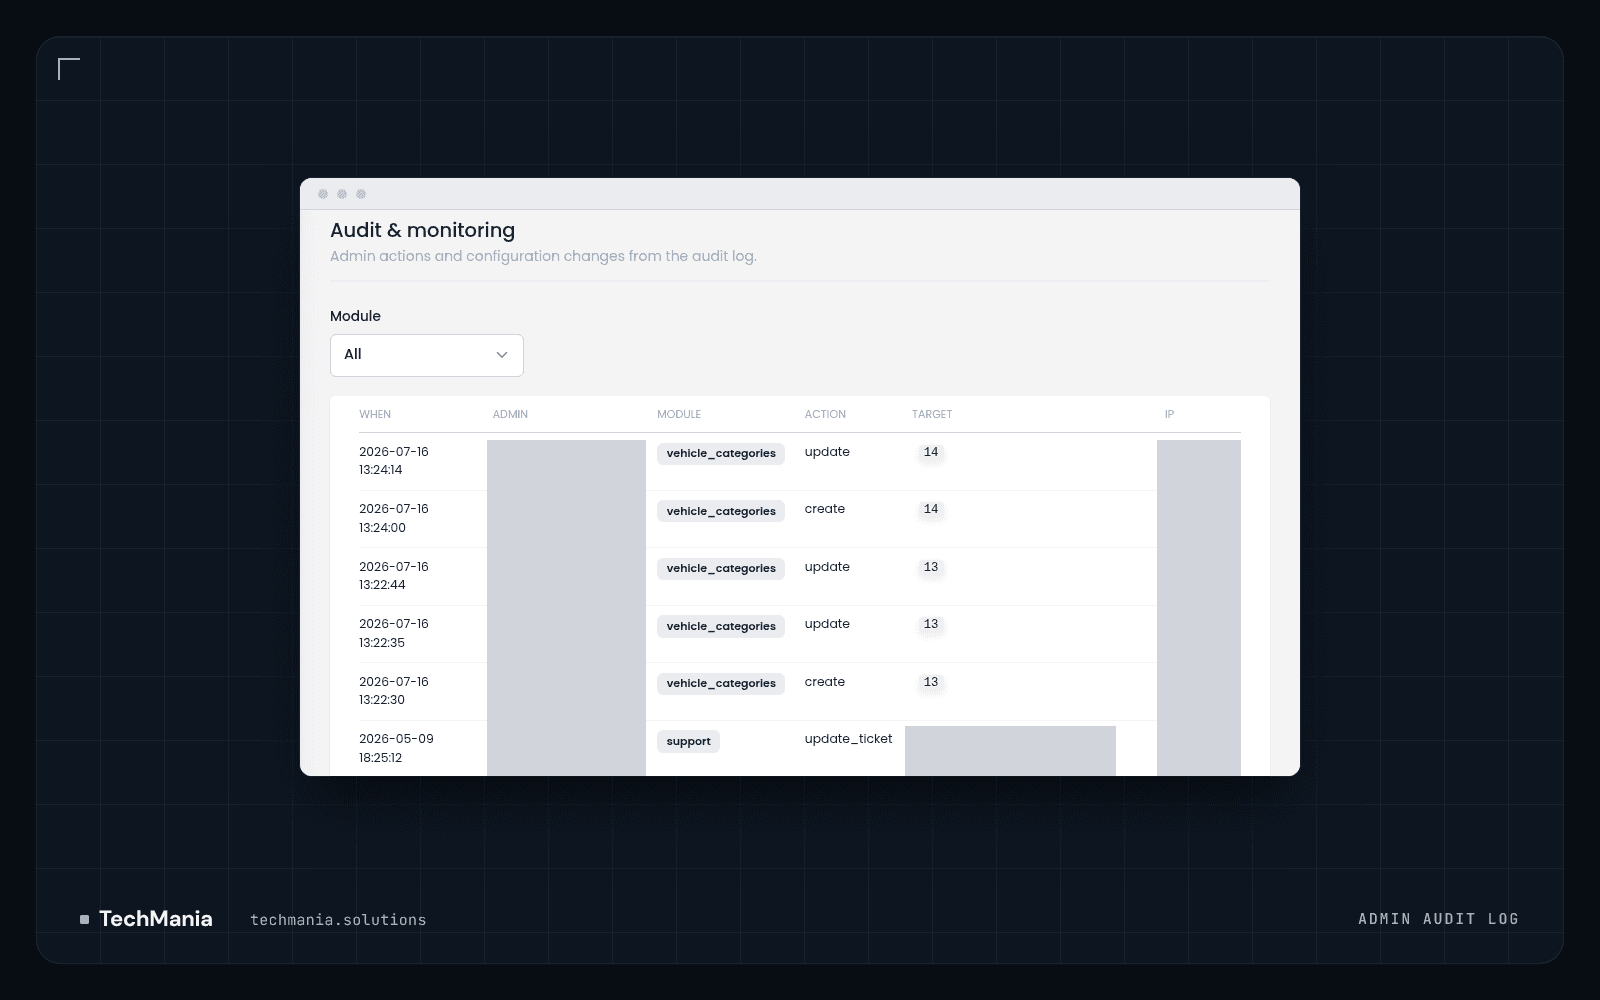Select the 13:24:00 timestamp entry

[x=394, y=518]
